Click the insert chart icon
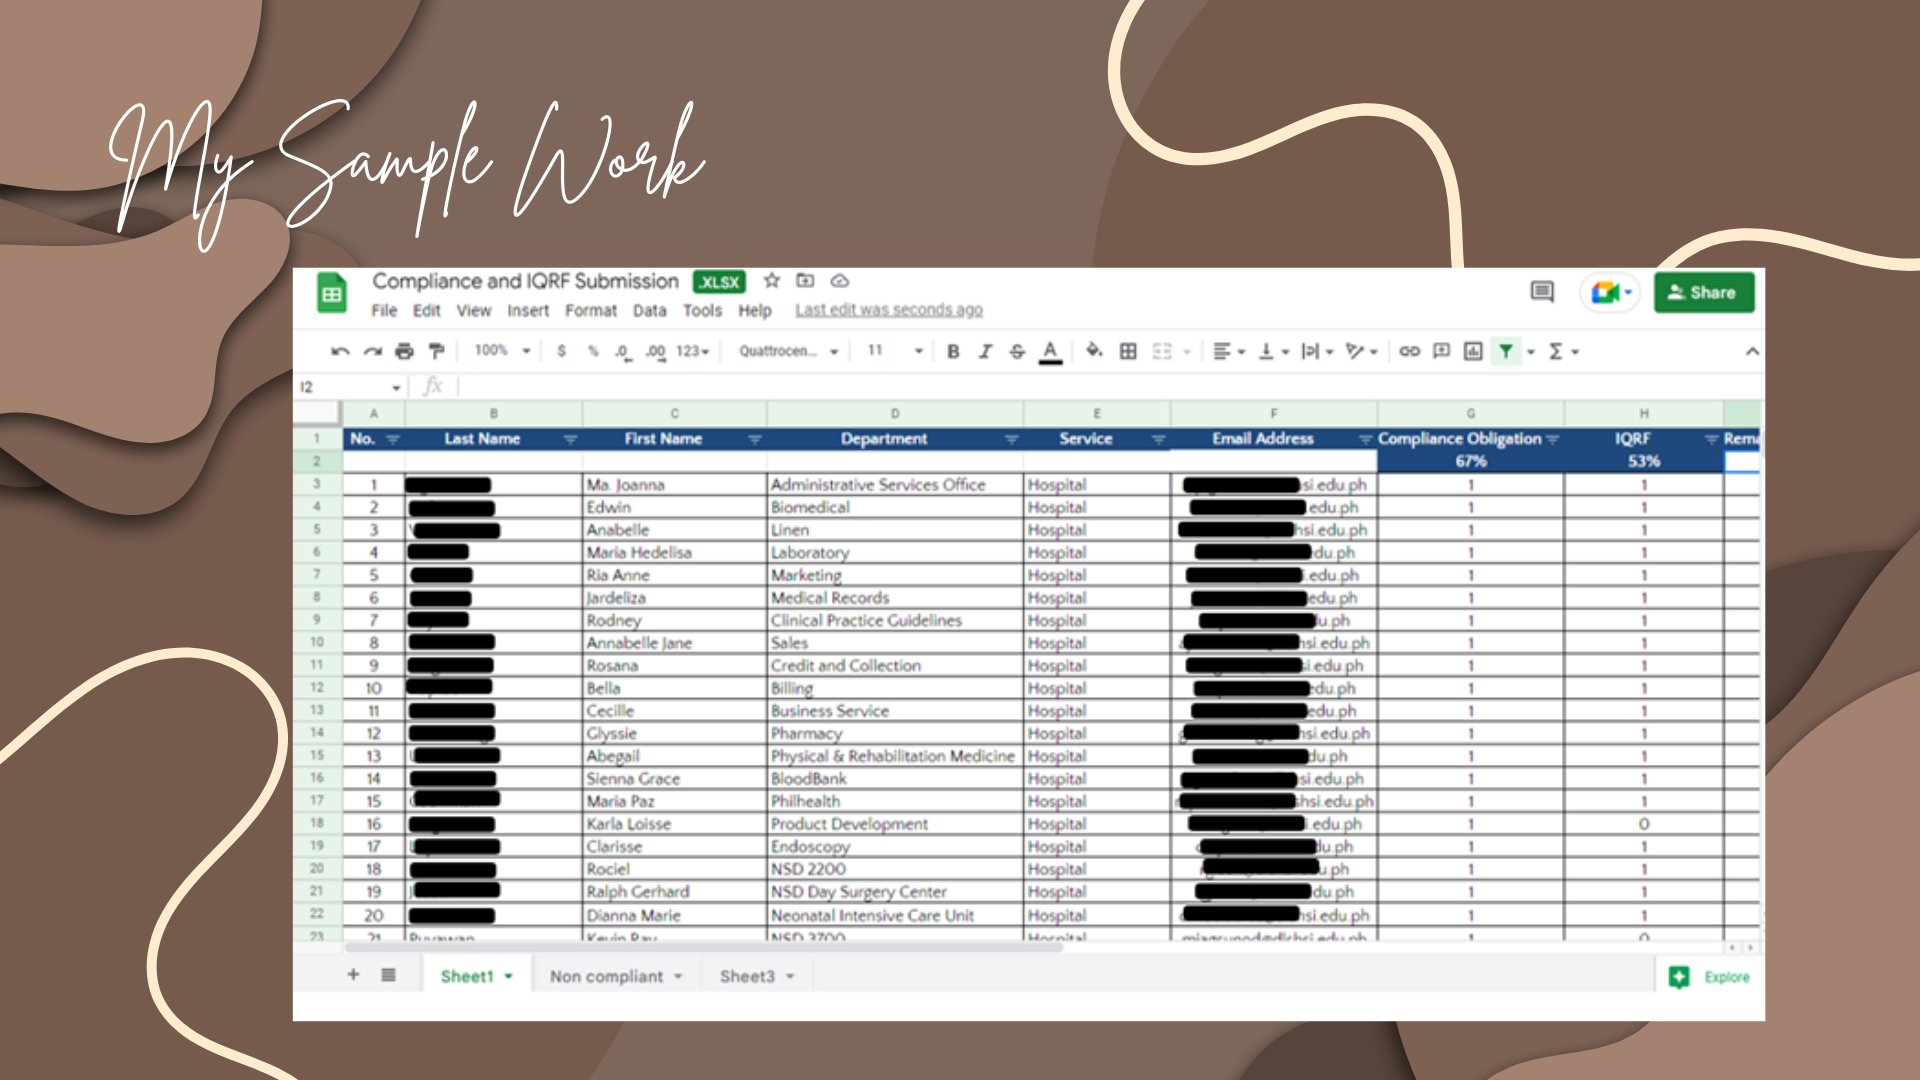 point(1473,352)
